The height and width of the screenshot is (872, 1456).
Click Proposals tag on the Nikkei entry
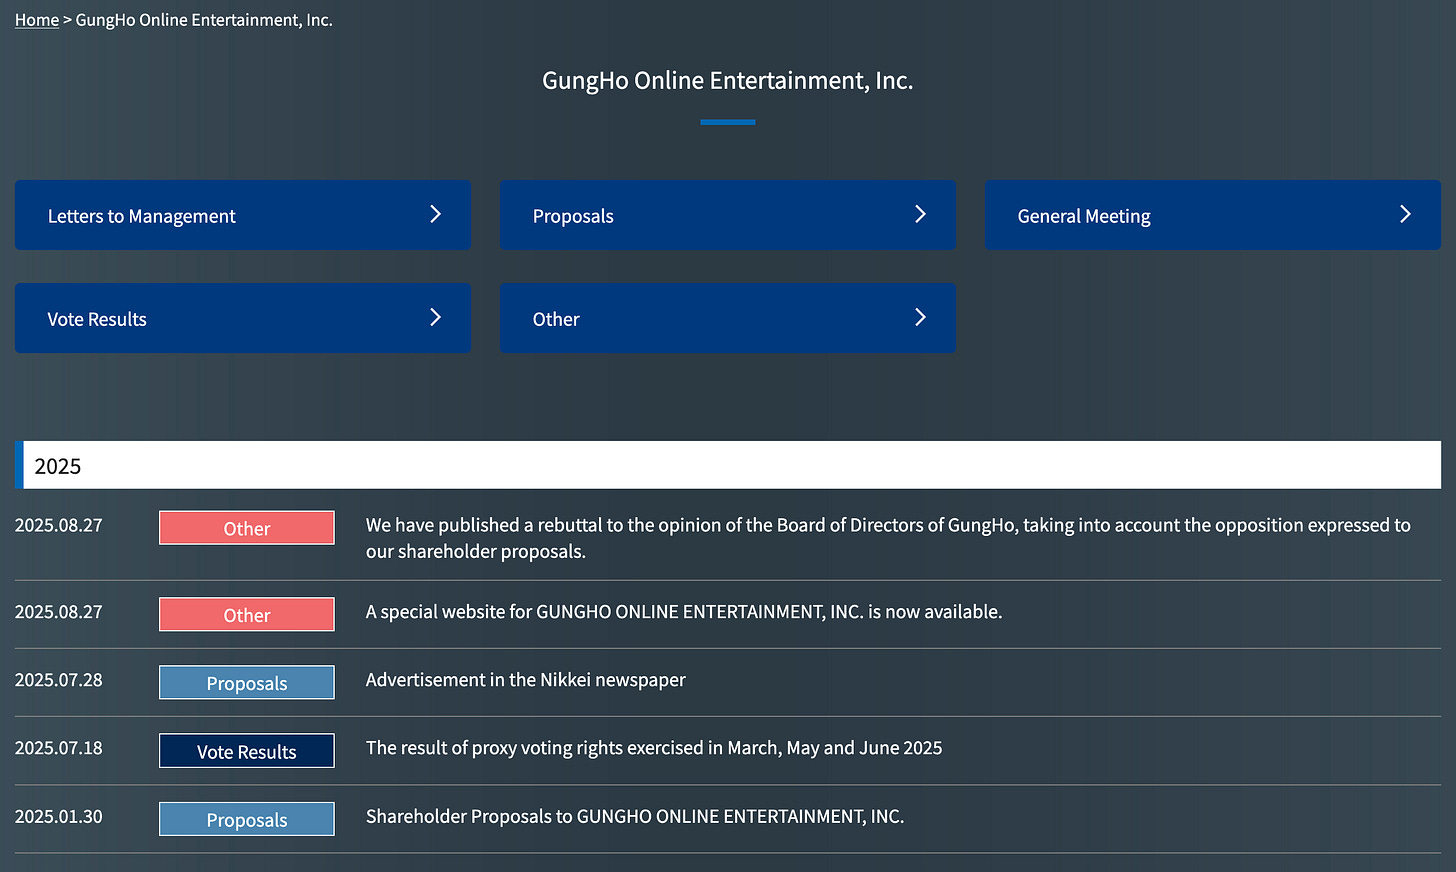[247, 682]
